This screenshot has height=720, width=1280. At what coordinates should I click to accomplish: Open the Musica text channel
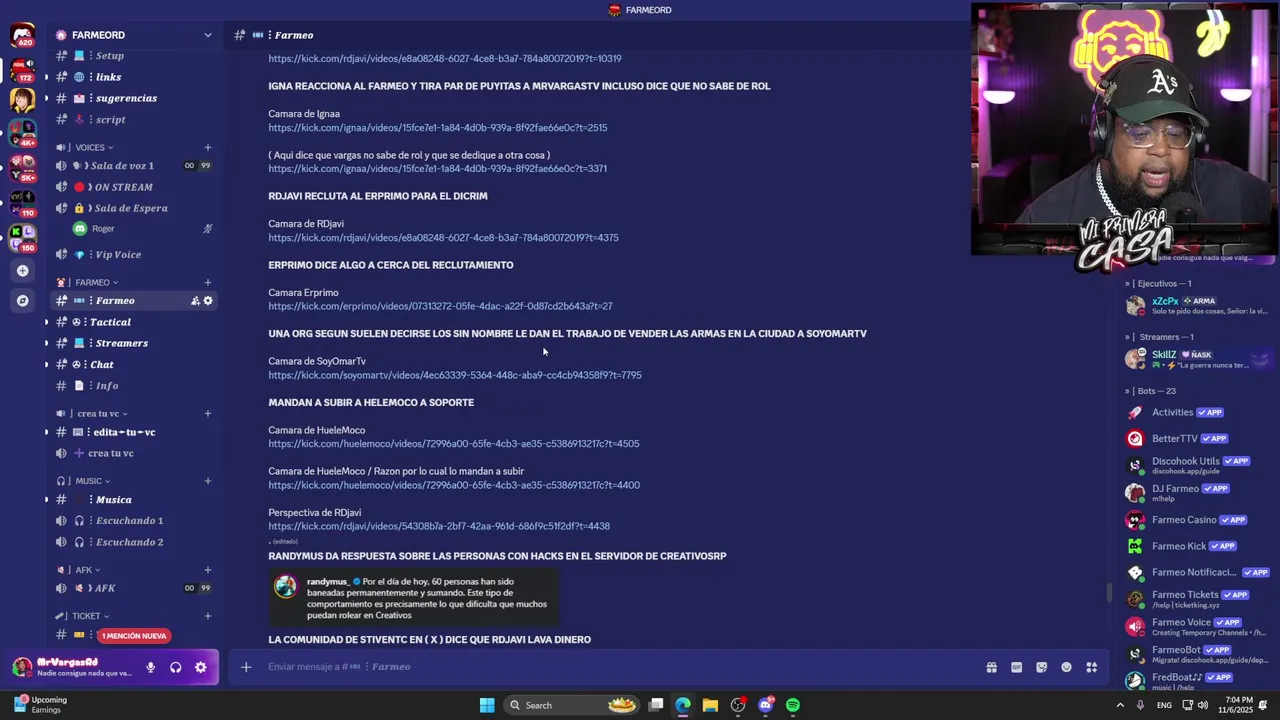[133, 499]
